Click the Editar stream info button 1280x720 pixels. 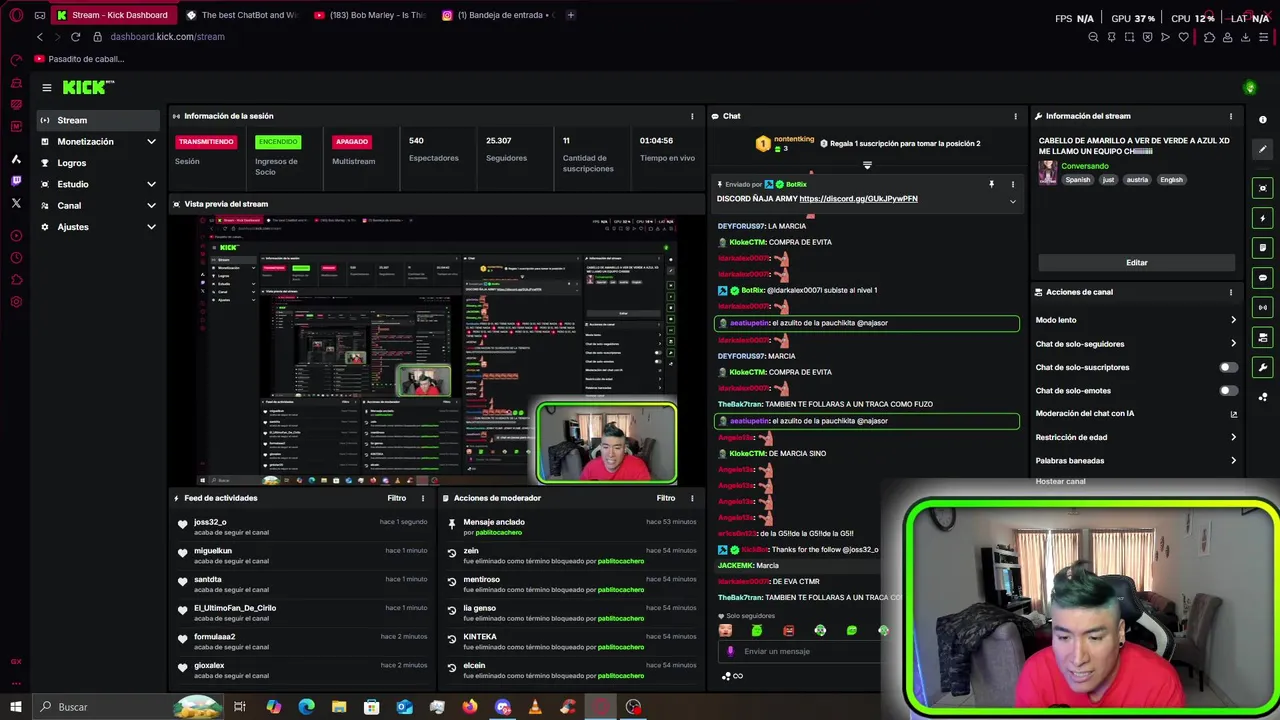pos(1137,263)
